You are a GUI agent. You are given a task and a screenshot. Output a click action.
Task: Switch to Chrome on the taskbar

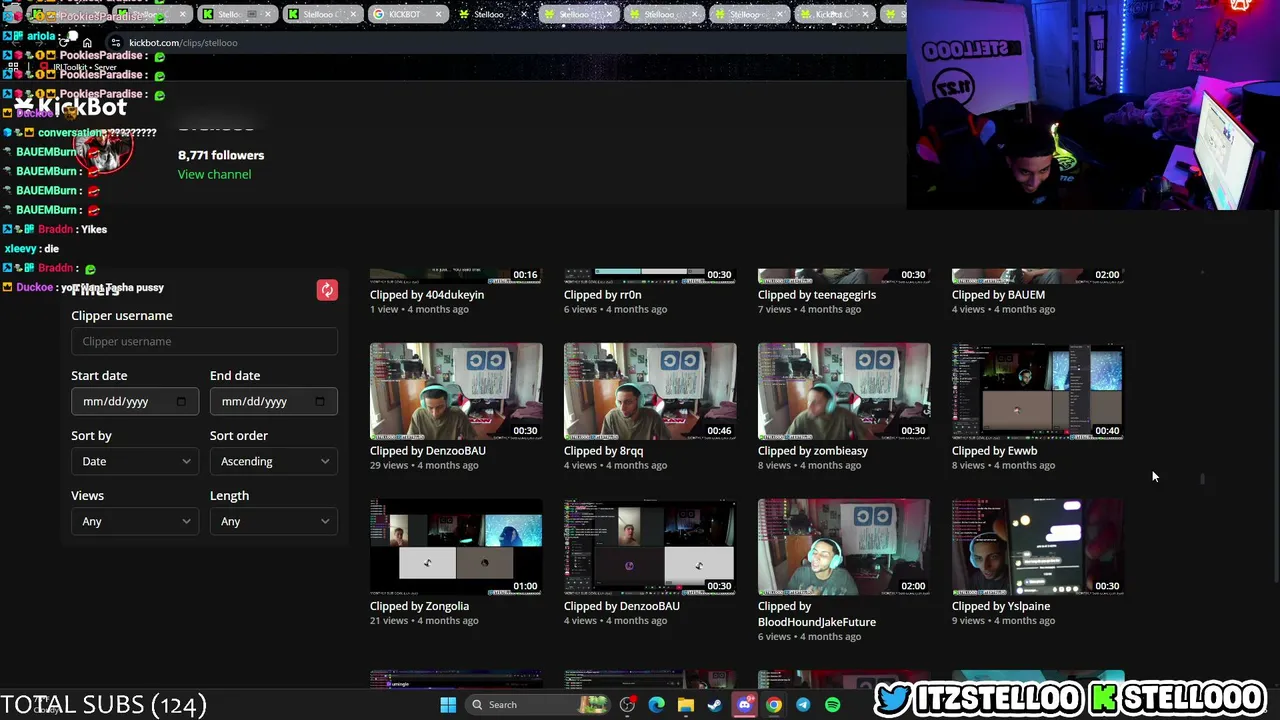[774, 705]
